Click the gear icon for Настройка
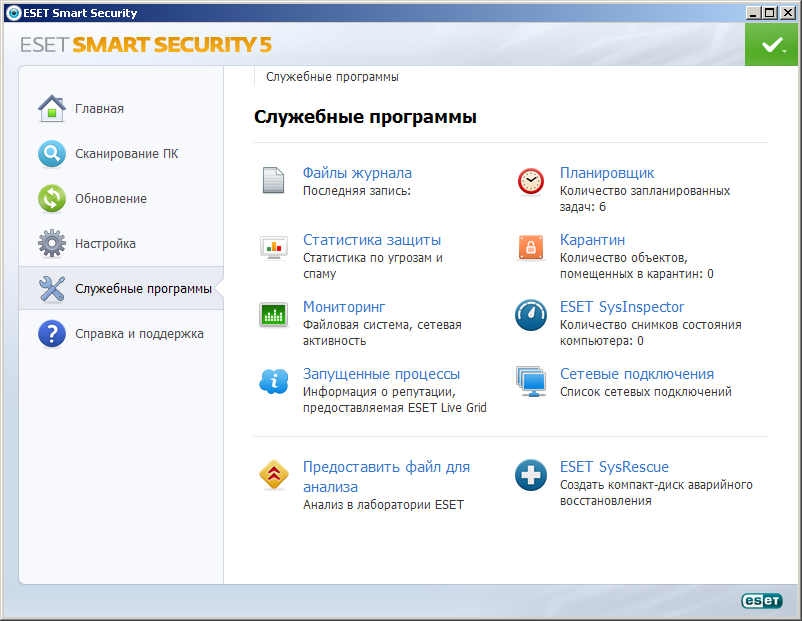The width and height of the screenshot is (802, 621). coord(52,243)
